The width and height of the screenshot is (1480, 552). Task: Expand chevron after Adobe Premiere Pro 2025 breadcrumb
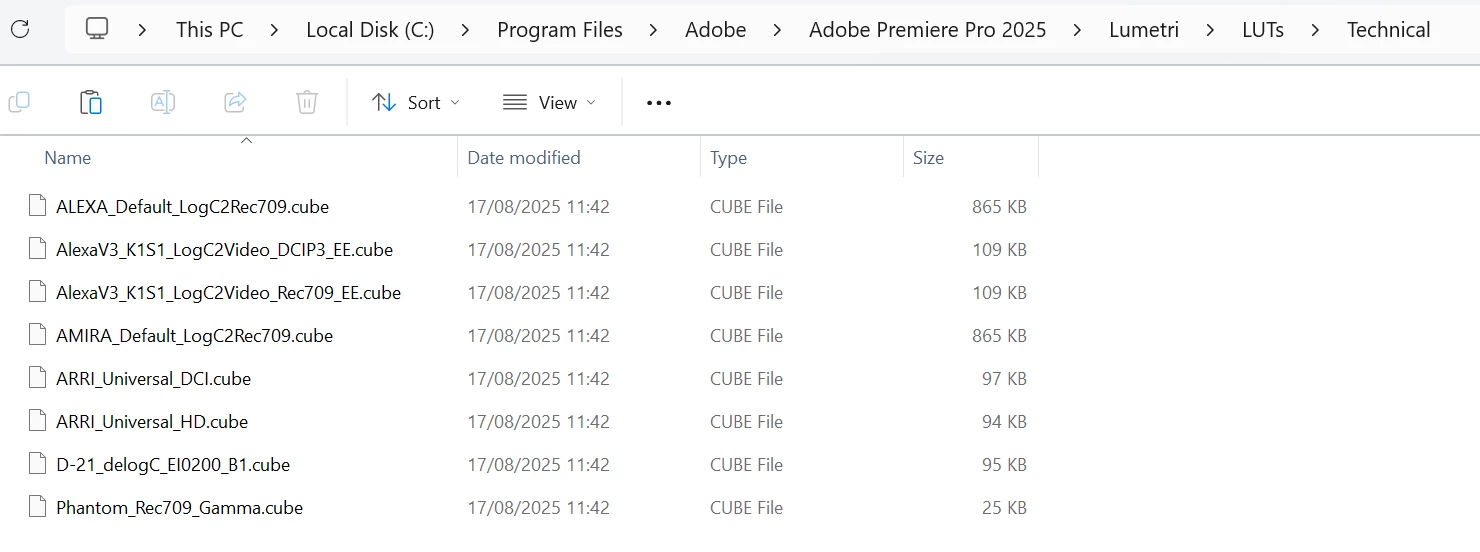tap(1078, 30)
